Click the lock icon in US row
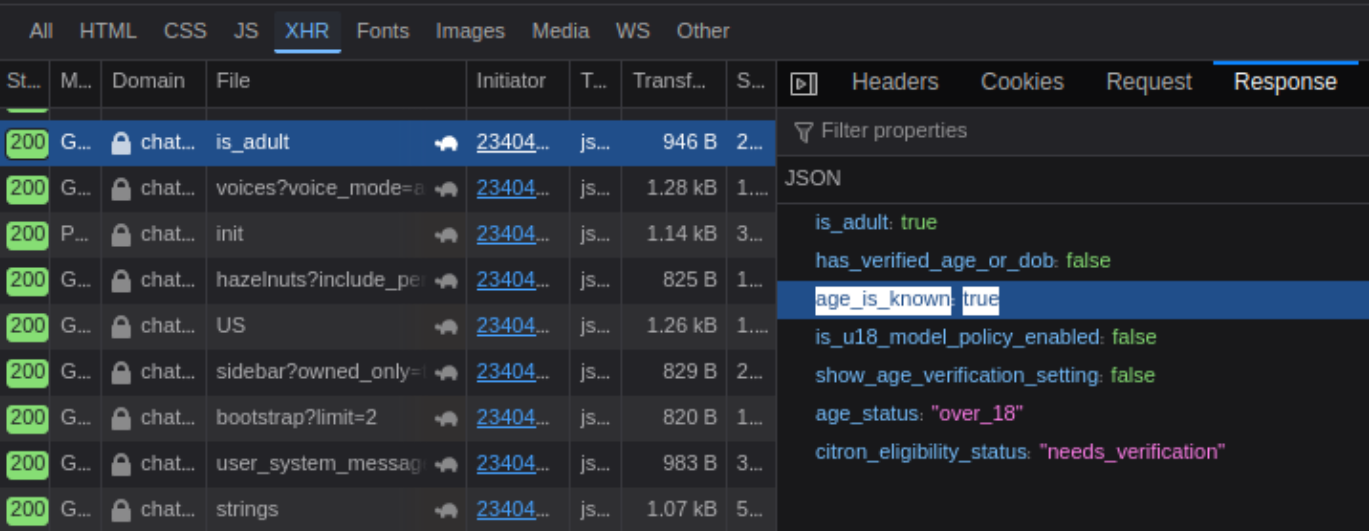The height and width of the screenshot is (531, 1369). click(x=121, y=326)
